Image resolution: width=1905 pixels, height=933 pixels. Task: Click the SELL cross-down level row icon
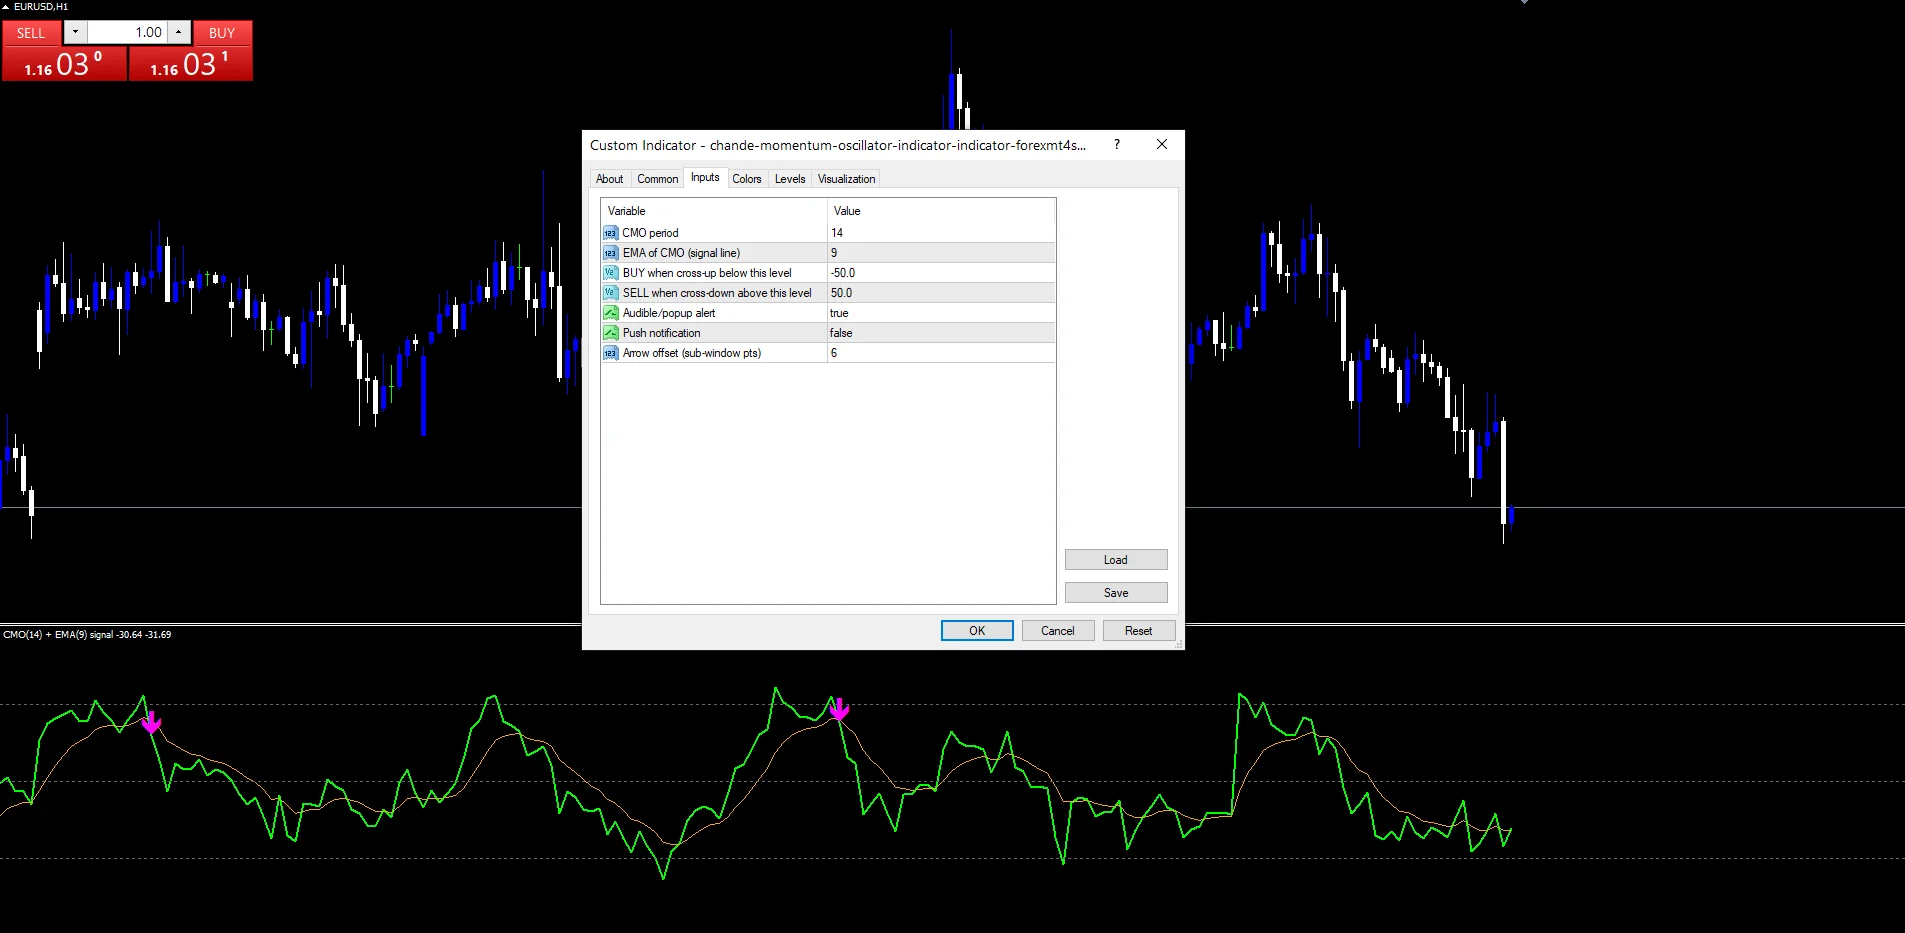click(610, 293)
